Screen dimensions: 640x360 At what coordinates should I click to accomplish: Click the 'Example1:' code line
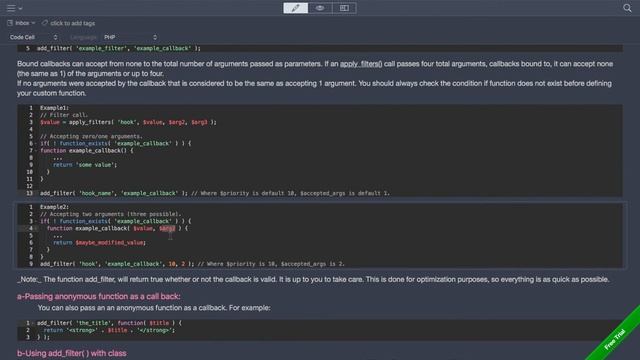tap(55, 108)
